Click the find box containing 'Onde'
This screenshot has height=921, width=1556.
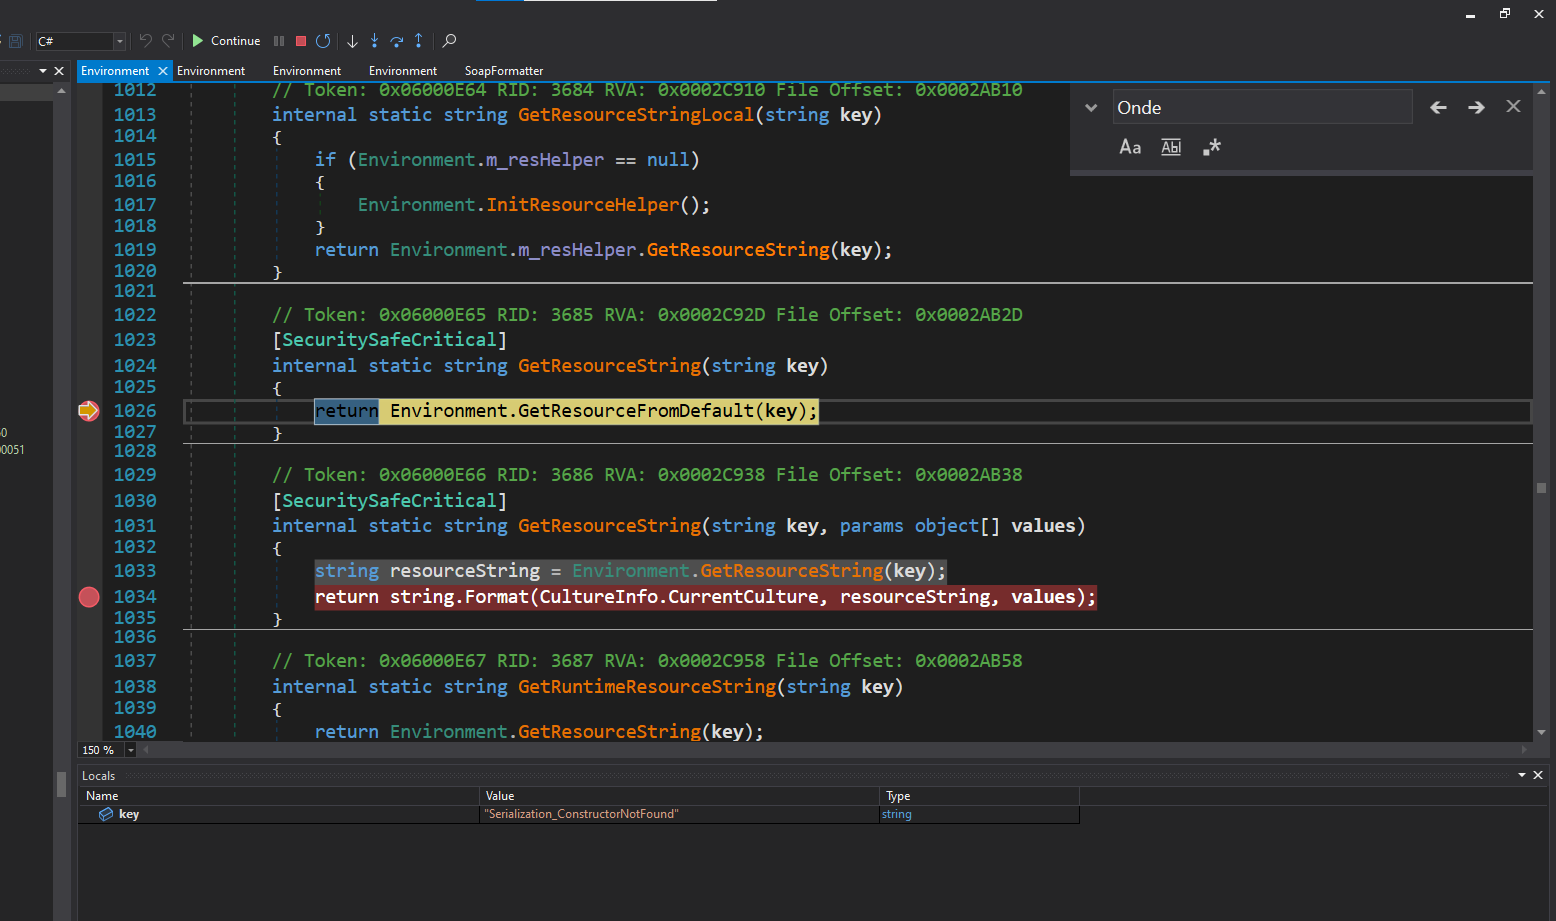(x=1262, y=107)
